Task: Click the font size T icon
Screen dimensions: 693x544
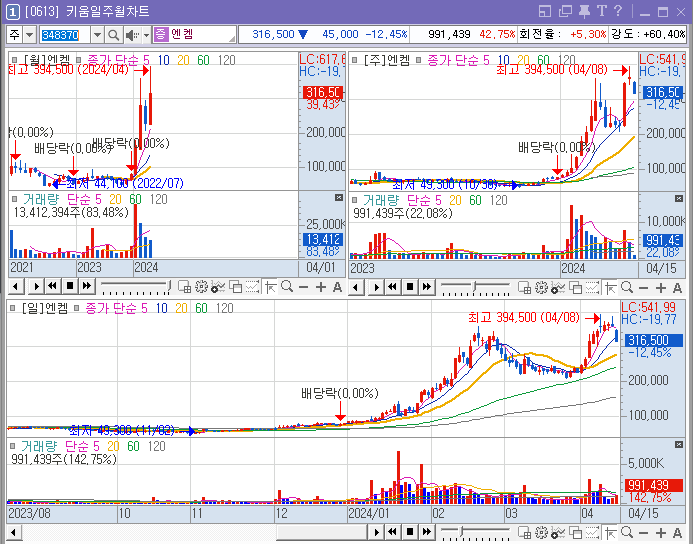Action: [x=602, y=11]
